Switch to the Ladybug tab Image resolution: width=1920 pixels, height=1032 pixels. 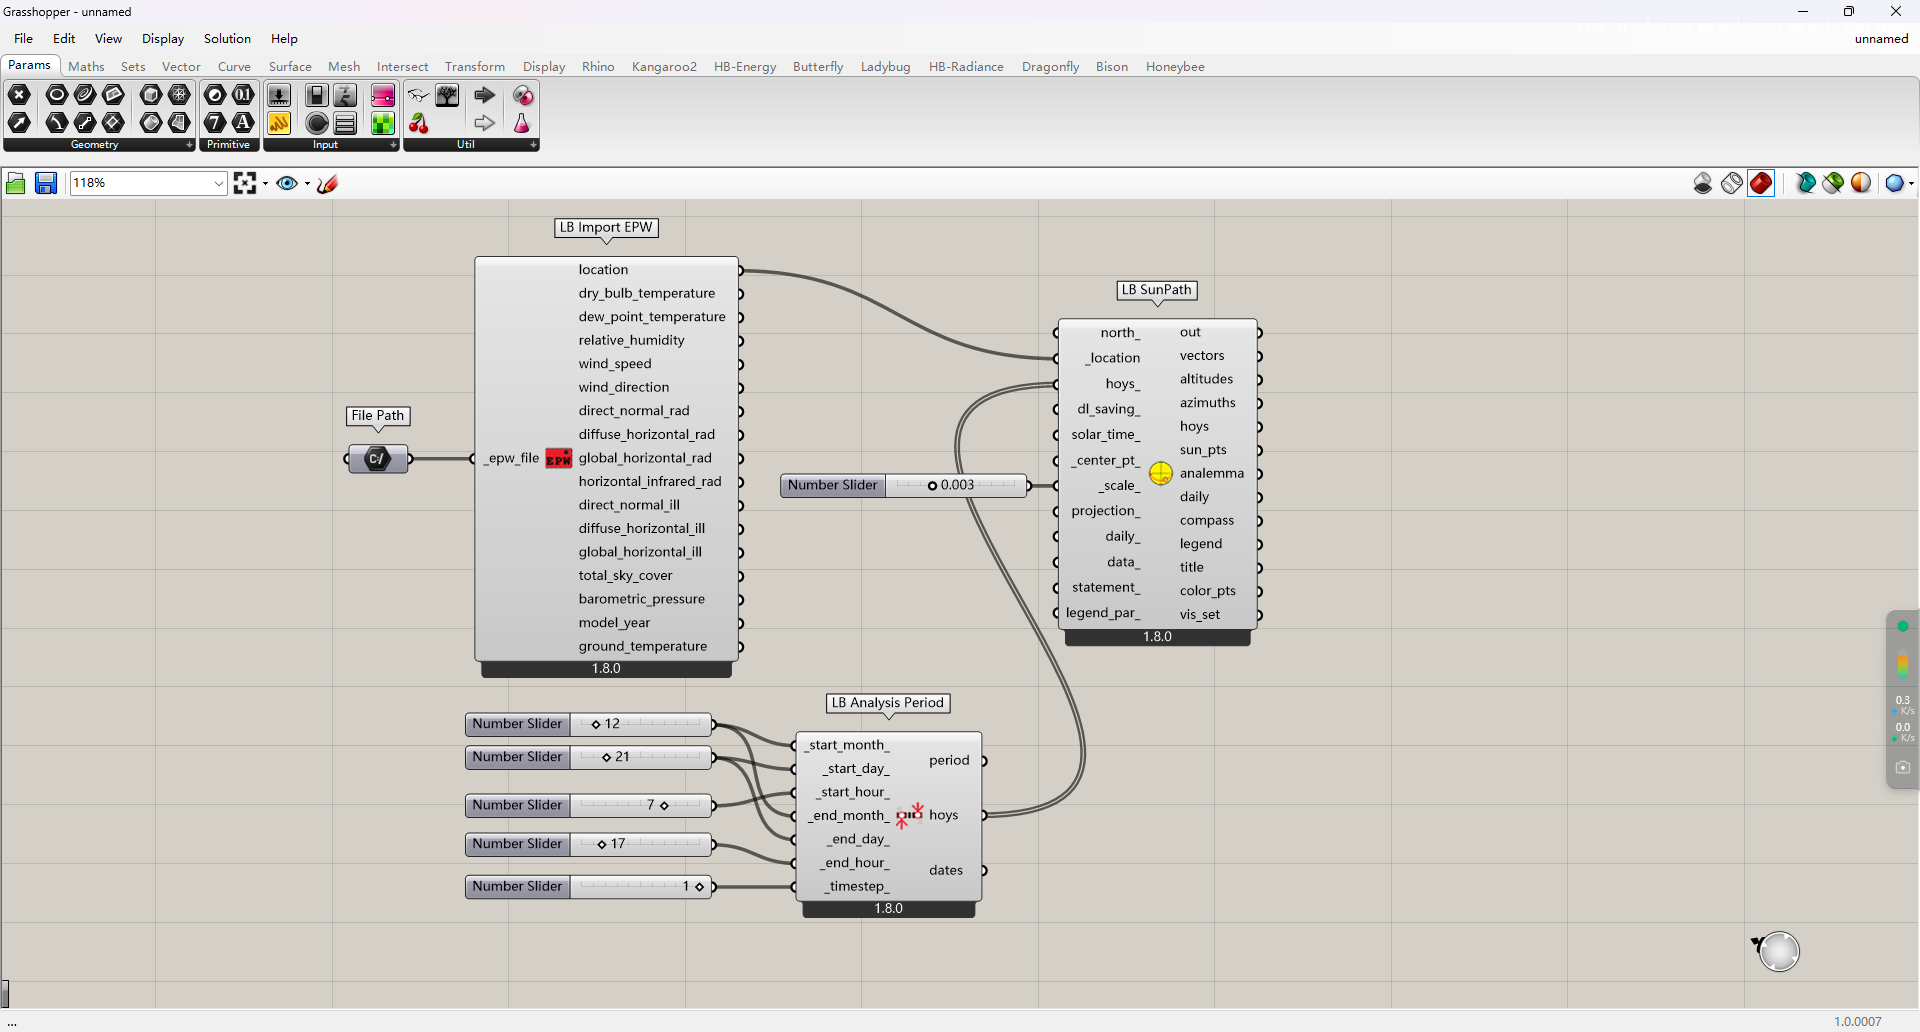(x=885, y=67)
